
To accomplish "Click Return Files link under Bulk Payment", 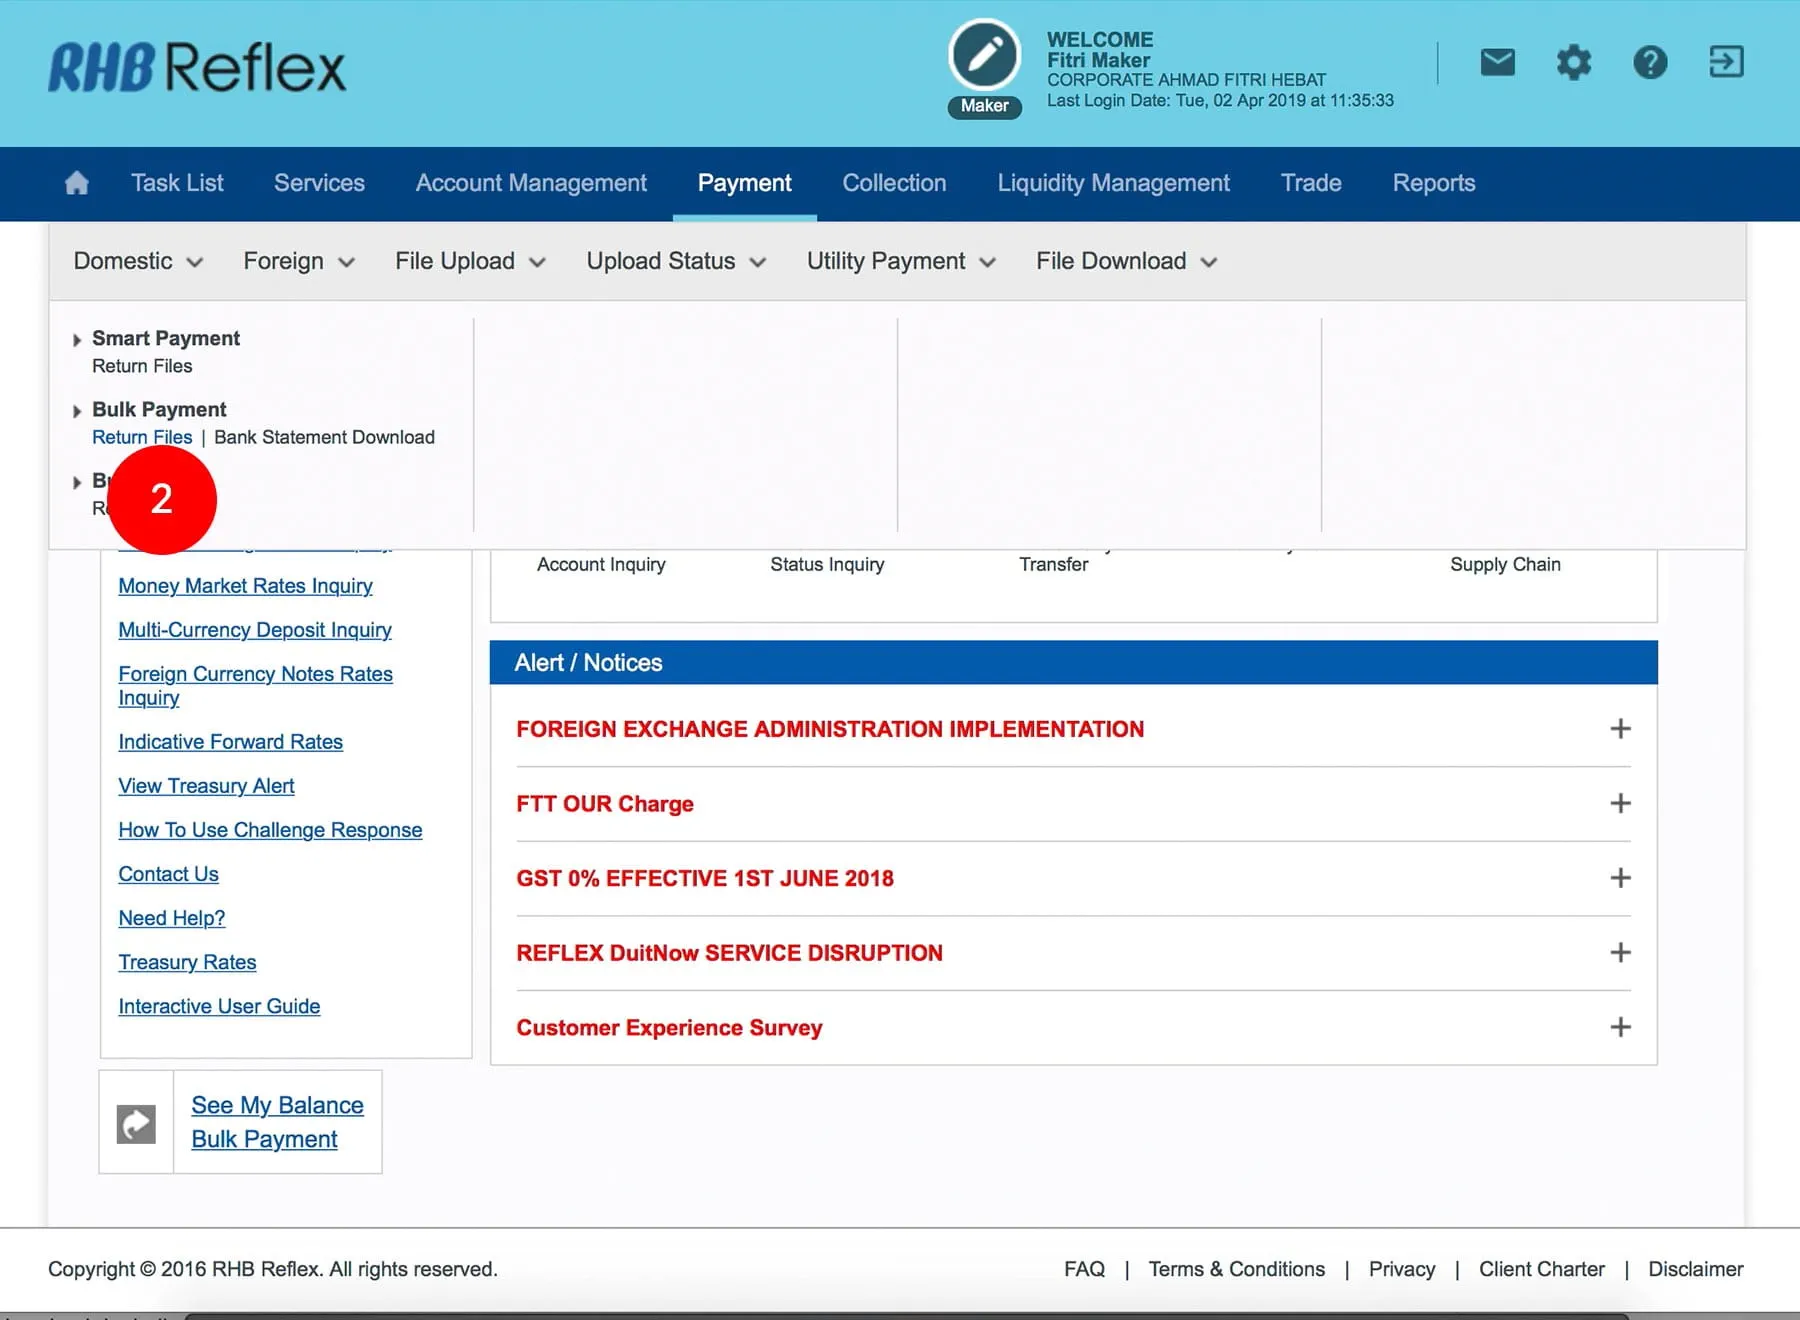I will (142, 437).
